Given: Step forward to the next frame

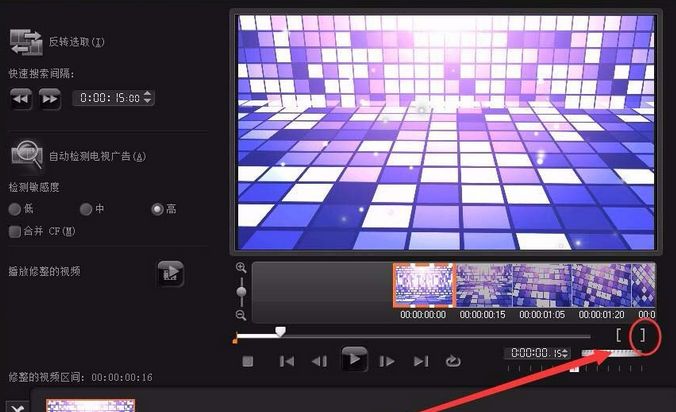Looking at the screenshot, I should coord(387,361).
